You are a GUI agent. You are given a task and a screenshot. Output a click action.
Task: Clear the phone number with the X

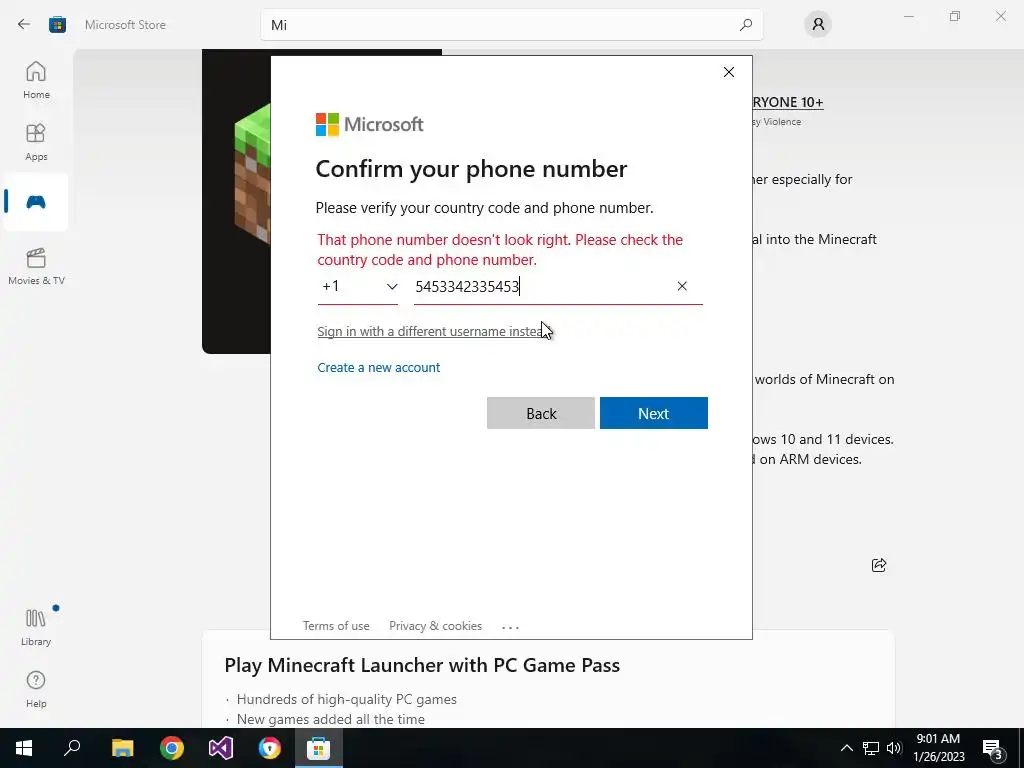click(682, 286)
